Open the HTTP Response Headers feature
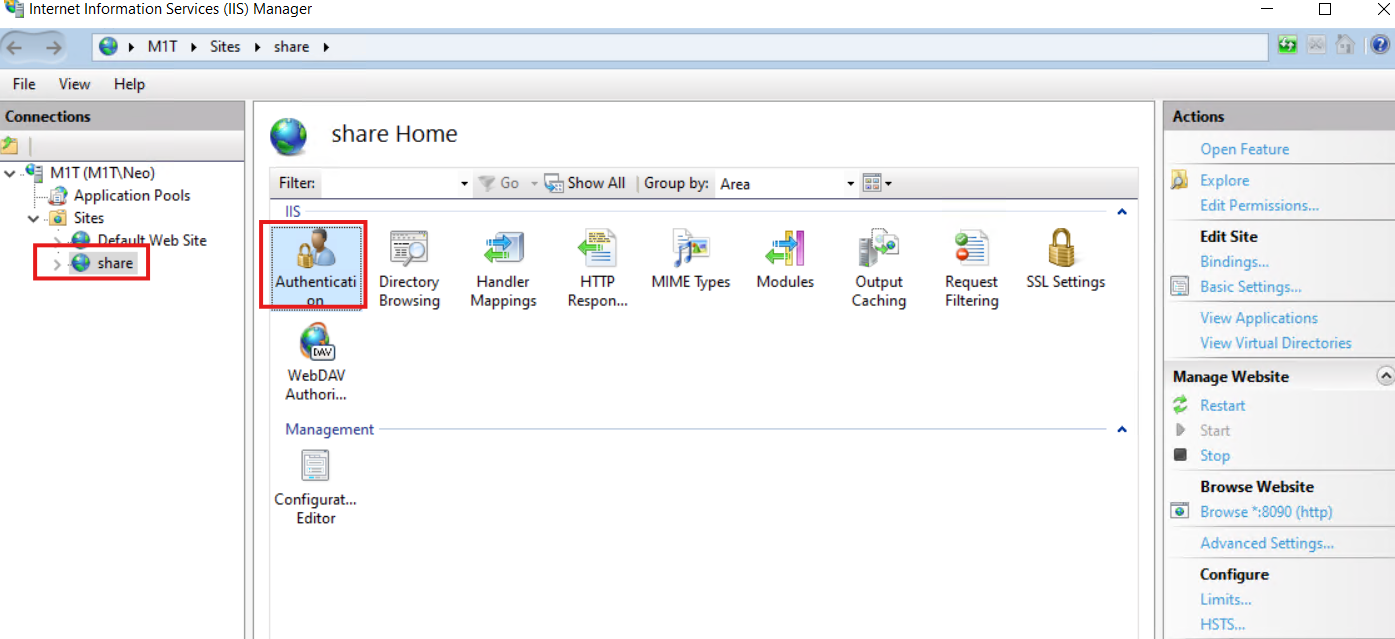This screenshot has width=1395, height=639. pos(597,268)
